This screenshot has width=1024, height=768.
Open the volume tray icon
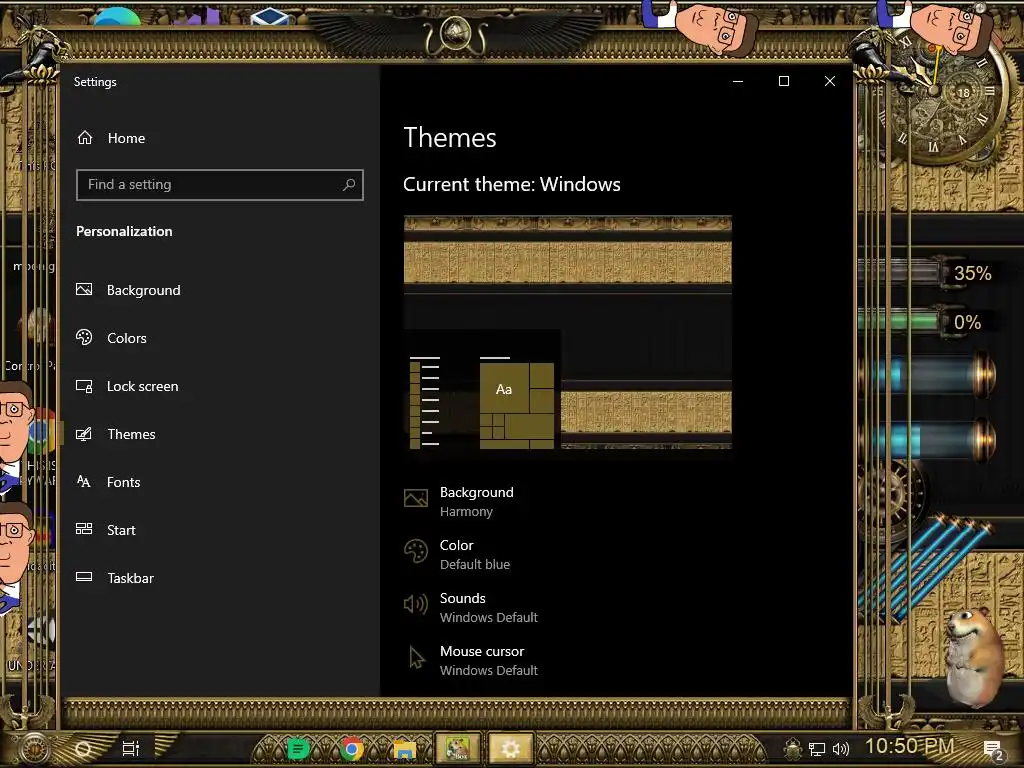point(840,749)
